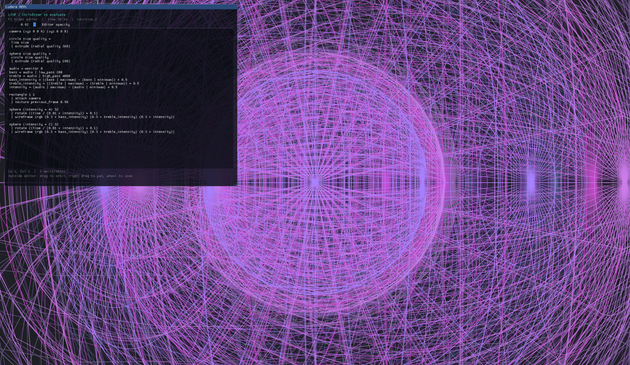The width and height of the screenshot is (630, 365).
Task: Select the 'audio = monitor 0' line
Action: [26, 68]
